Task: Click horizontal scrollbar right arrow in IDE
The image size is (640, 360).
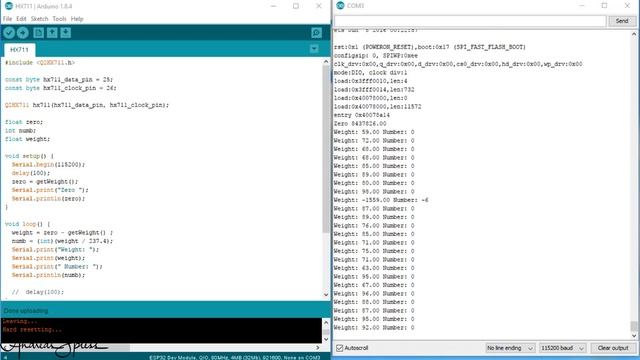Action: 318,348
